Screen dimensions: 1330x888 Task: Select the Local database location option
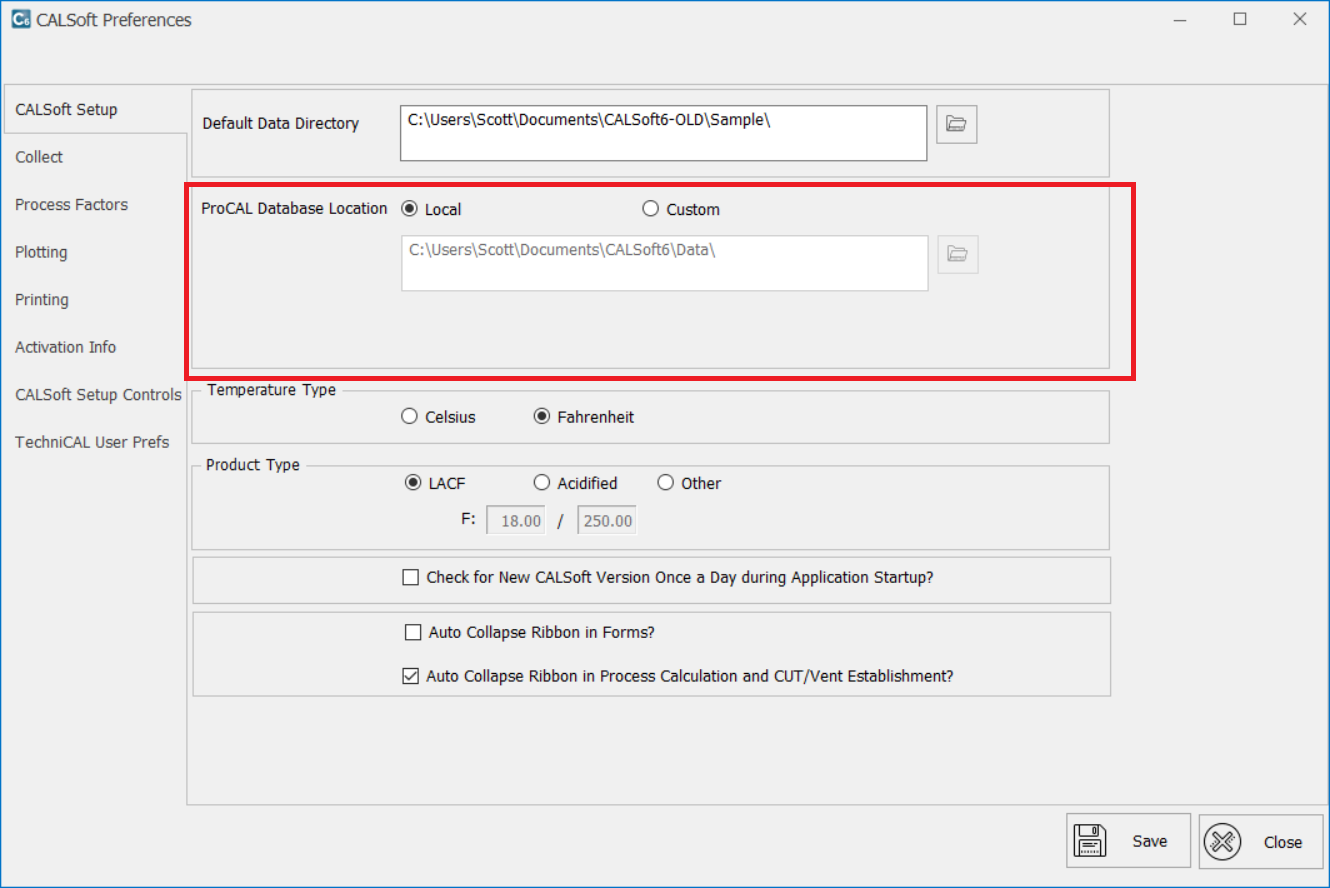409,209
